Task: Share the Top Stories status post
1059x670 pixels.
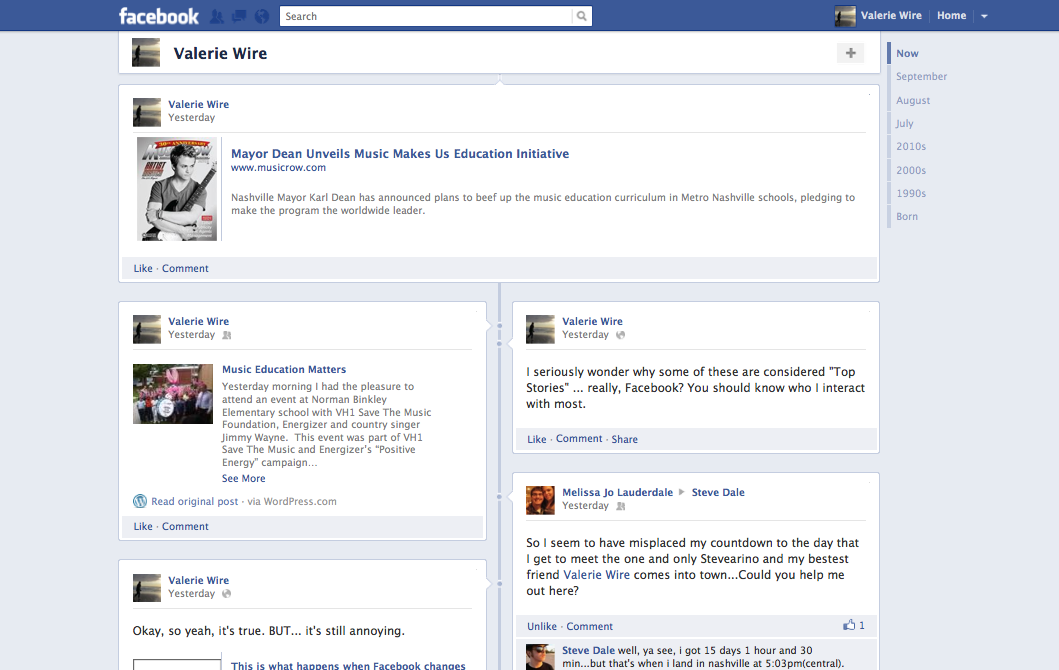Action: coord(624,439)
